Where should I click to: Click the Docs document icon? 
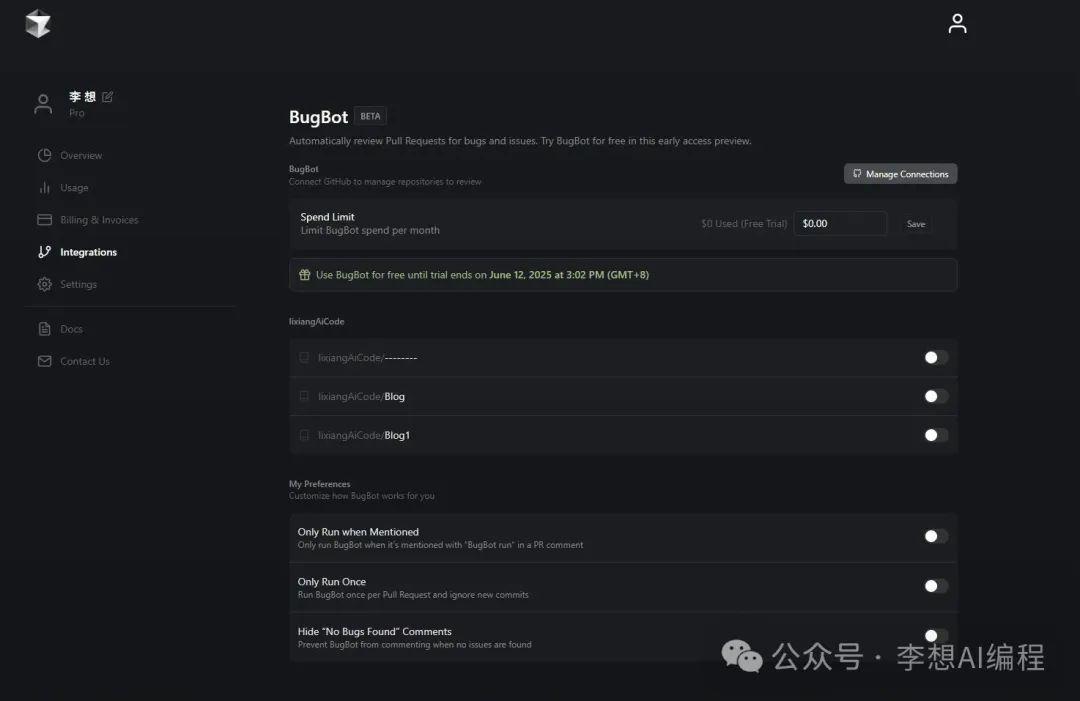click(x=44, y=329)
